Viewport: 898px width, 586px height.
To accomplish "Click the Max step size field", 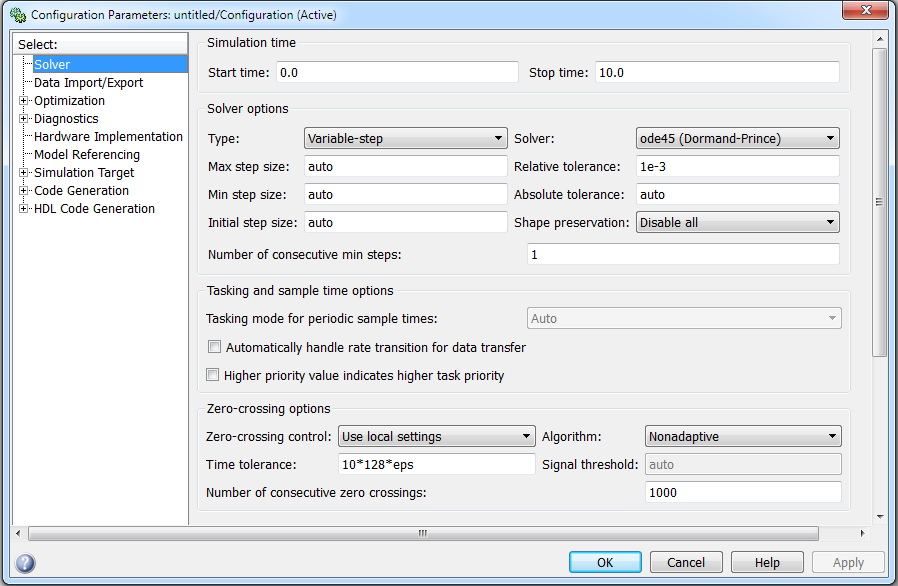I will point(405,167).
